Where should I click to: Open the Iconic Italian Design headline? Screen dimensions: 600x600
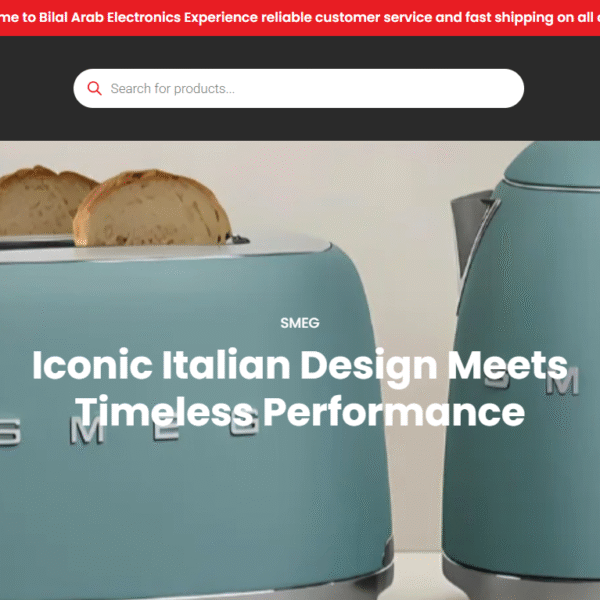pos(300,388)
